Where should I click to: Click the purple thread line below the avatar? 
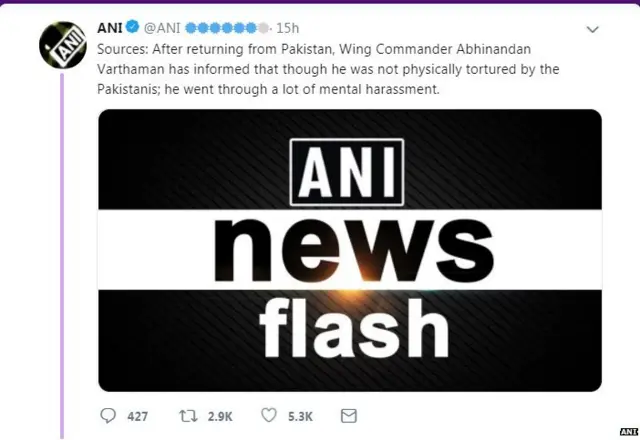pos(62,256)
